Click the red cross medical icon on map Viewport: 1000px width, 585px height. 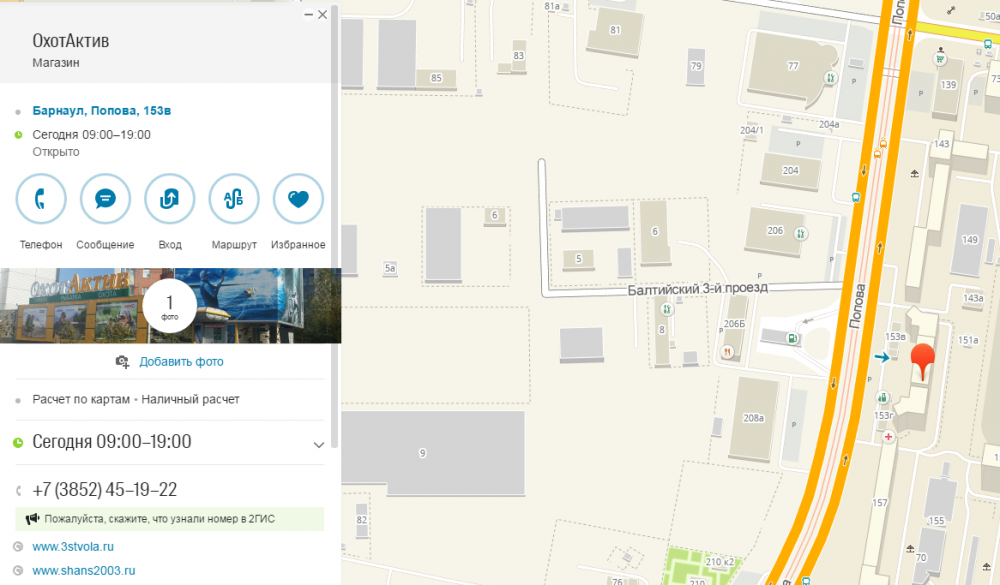pos(888,437)
